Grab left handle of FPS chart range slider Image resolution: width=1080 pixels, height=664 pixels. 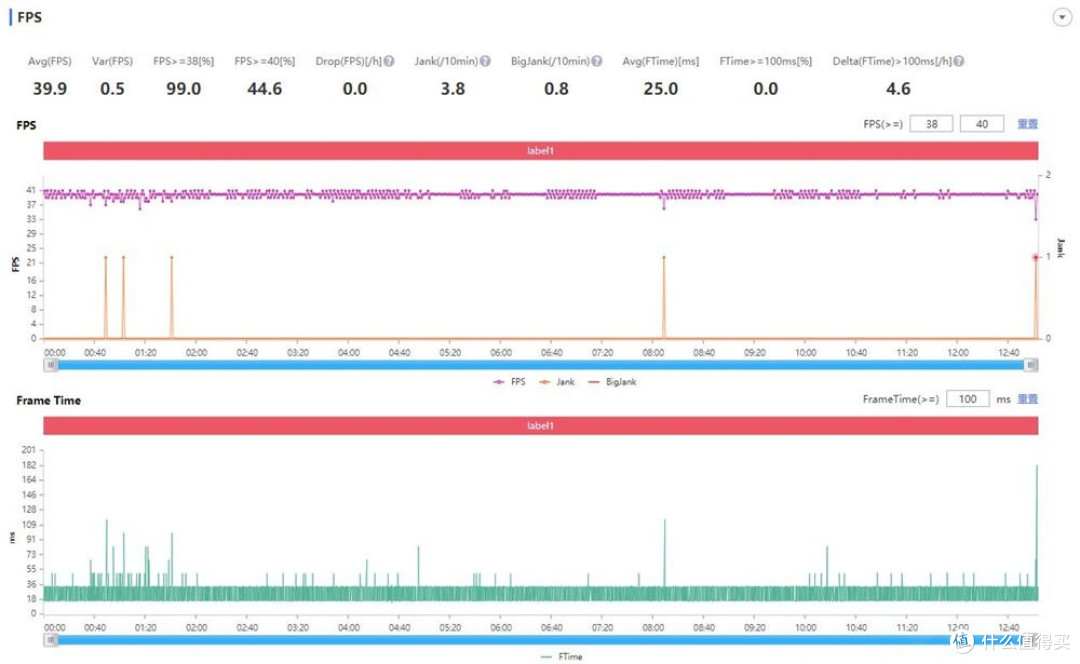[x=51, y=365]
